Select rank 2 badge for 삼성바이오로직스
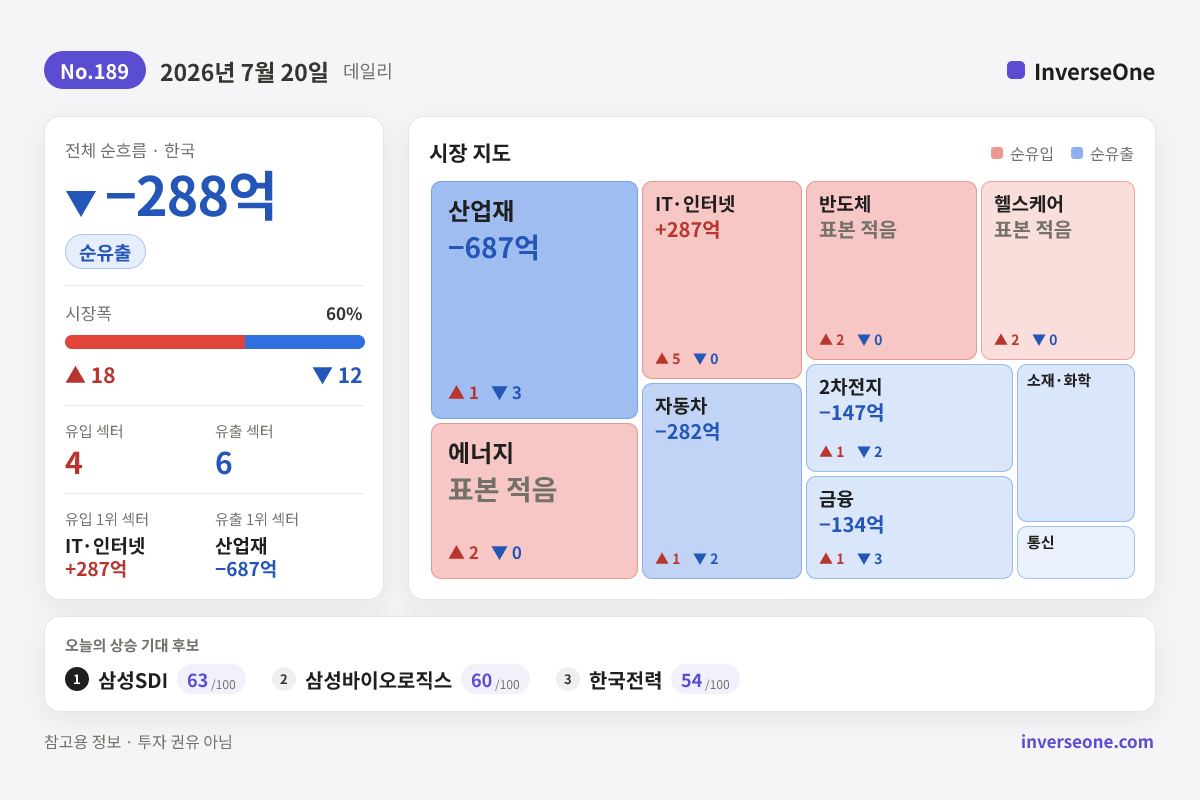1200x800 pixels. click(x=284, y=679)
